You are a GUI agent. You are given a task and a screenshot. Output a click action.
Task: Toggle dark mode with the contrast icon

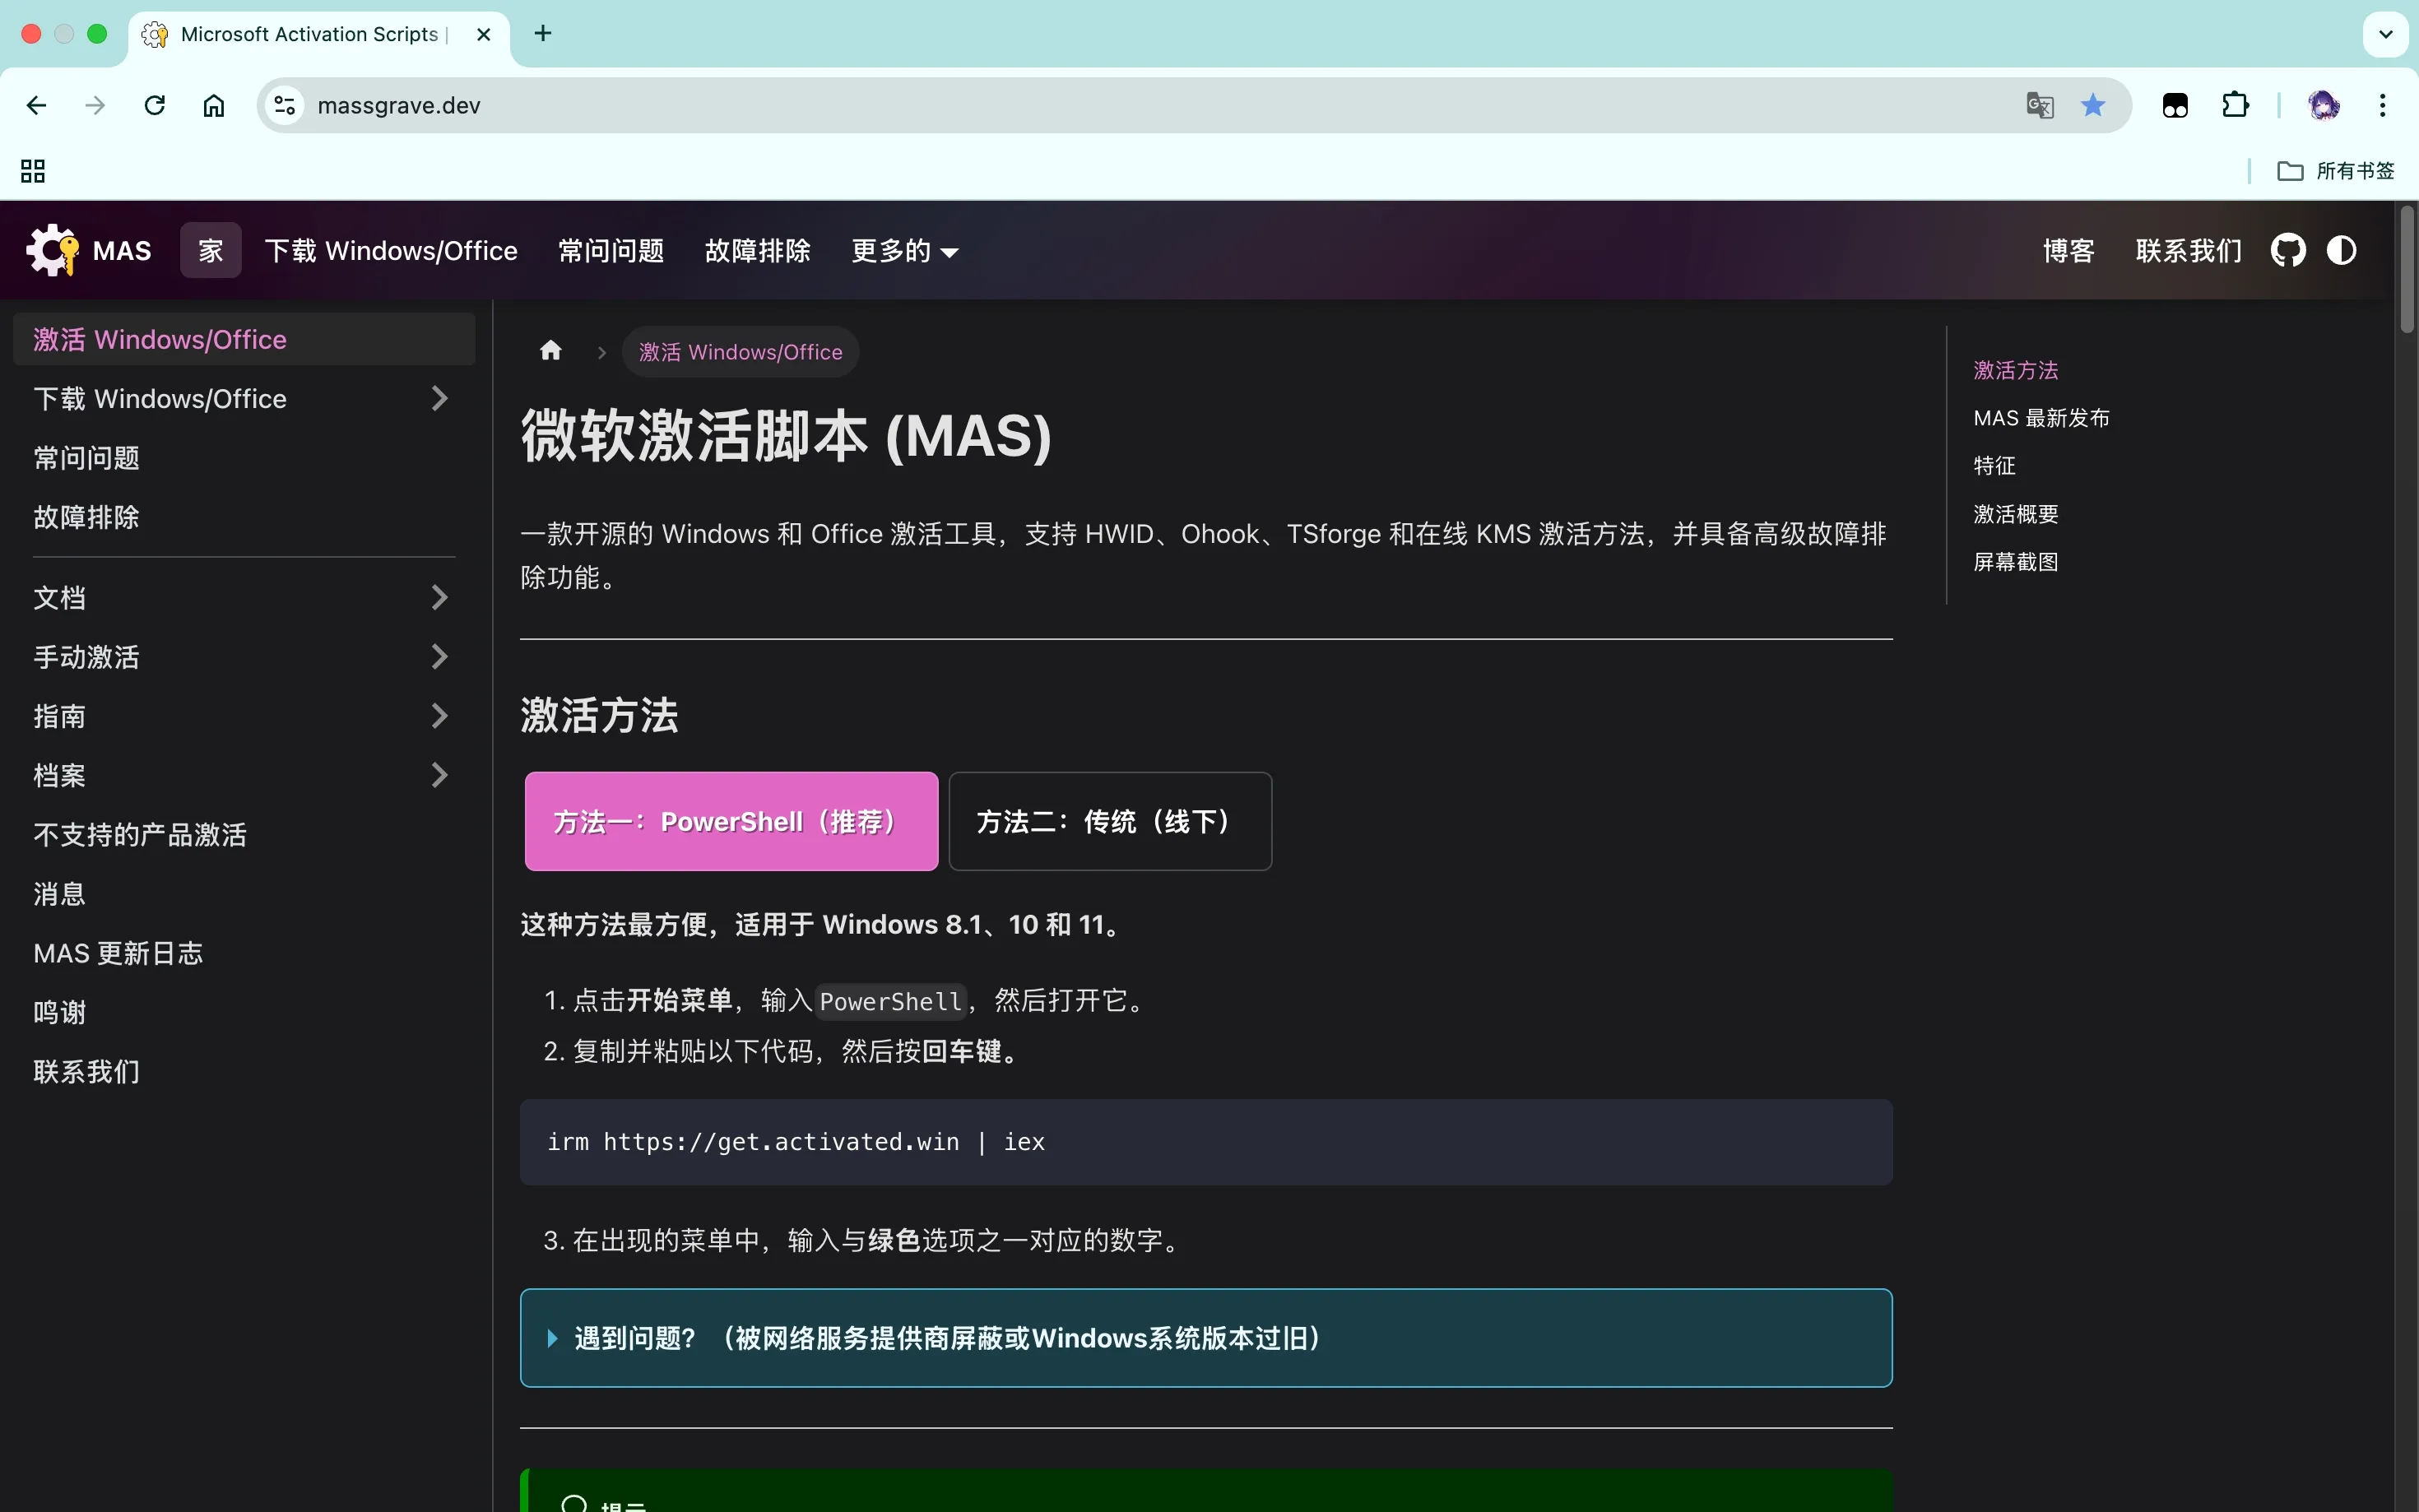2343,250
